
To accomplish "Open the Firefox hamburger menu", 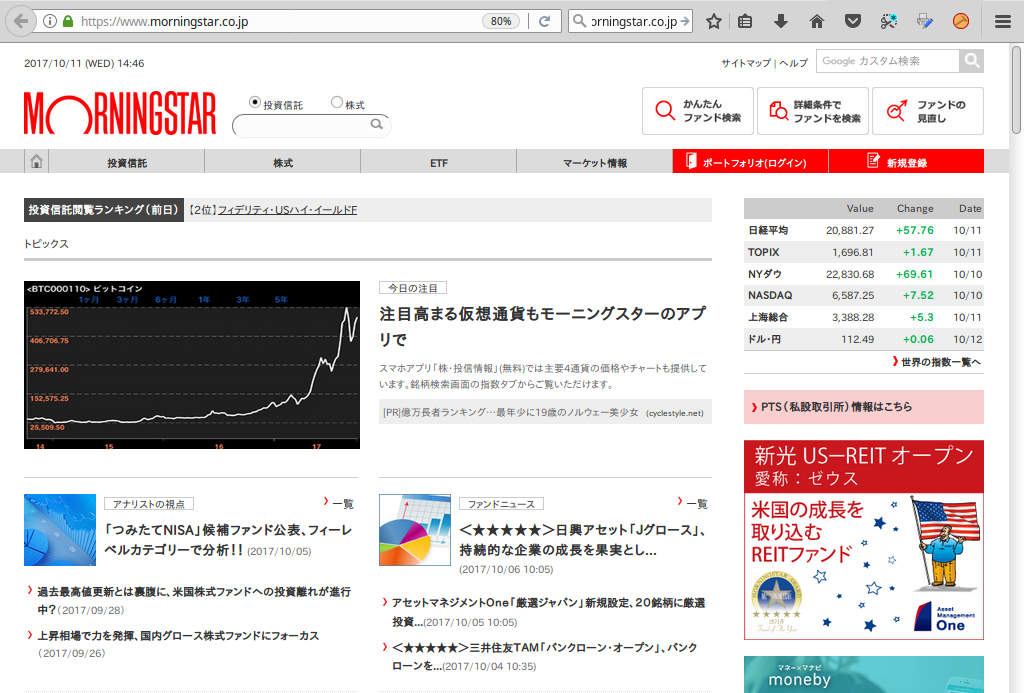I will click(x=1003, y=22).
